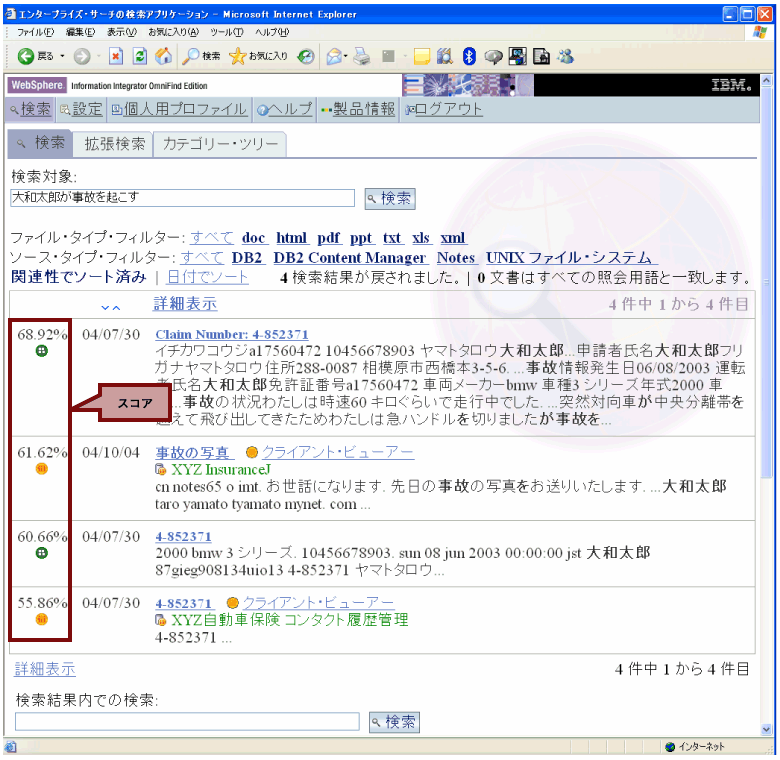This screenshot has width=780, height=760.
Task: Click the Mail envelope icon
Action: pos(334,57)
